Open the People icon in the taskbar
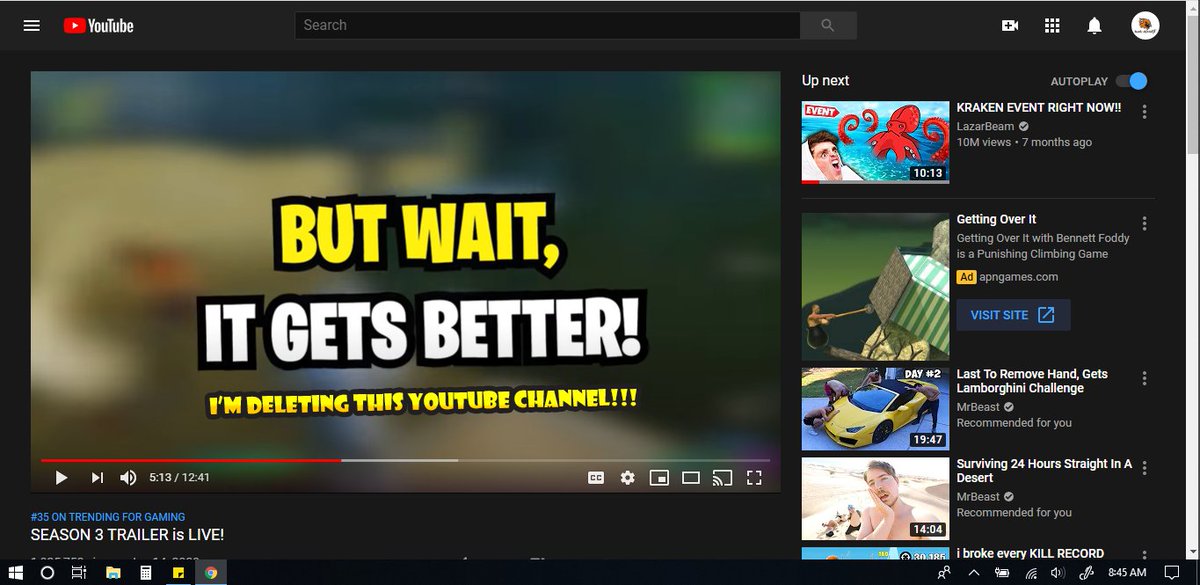The width and height of the screenshot is (1200, 585). (x=945, y=573)
